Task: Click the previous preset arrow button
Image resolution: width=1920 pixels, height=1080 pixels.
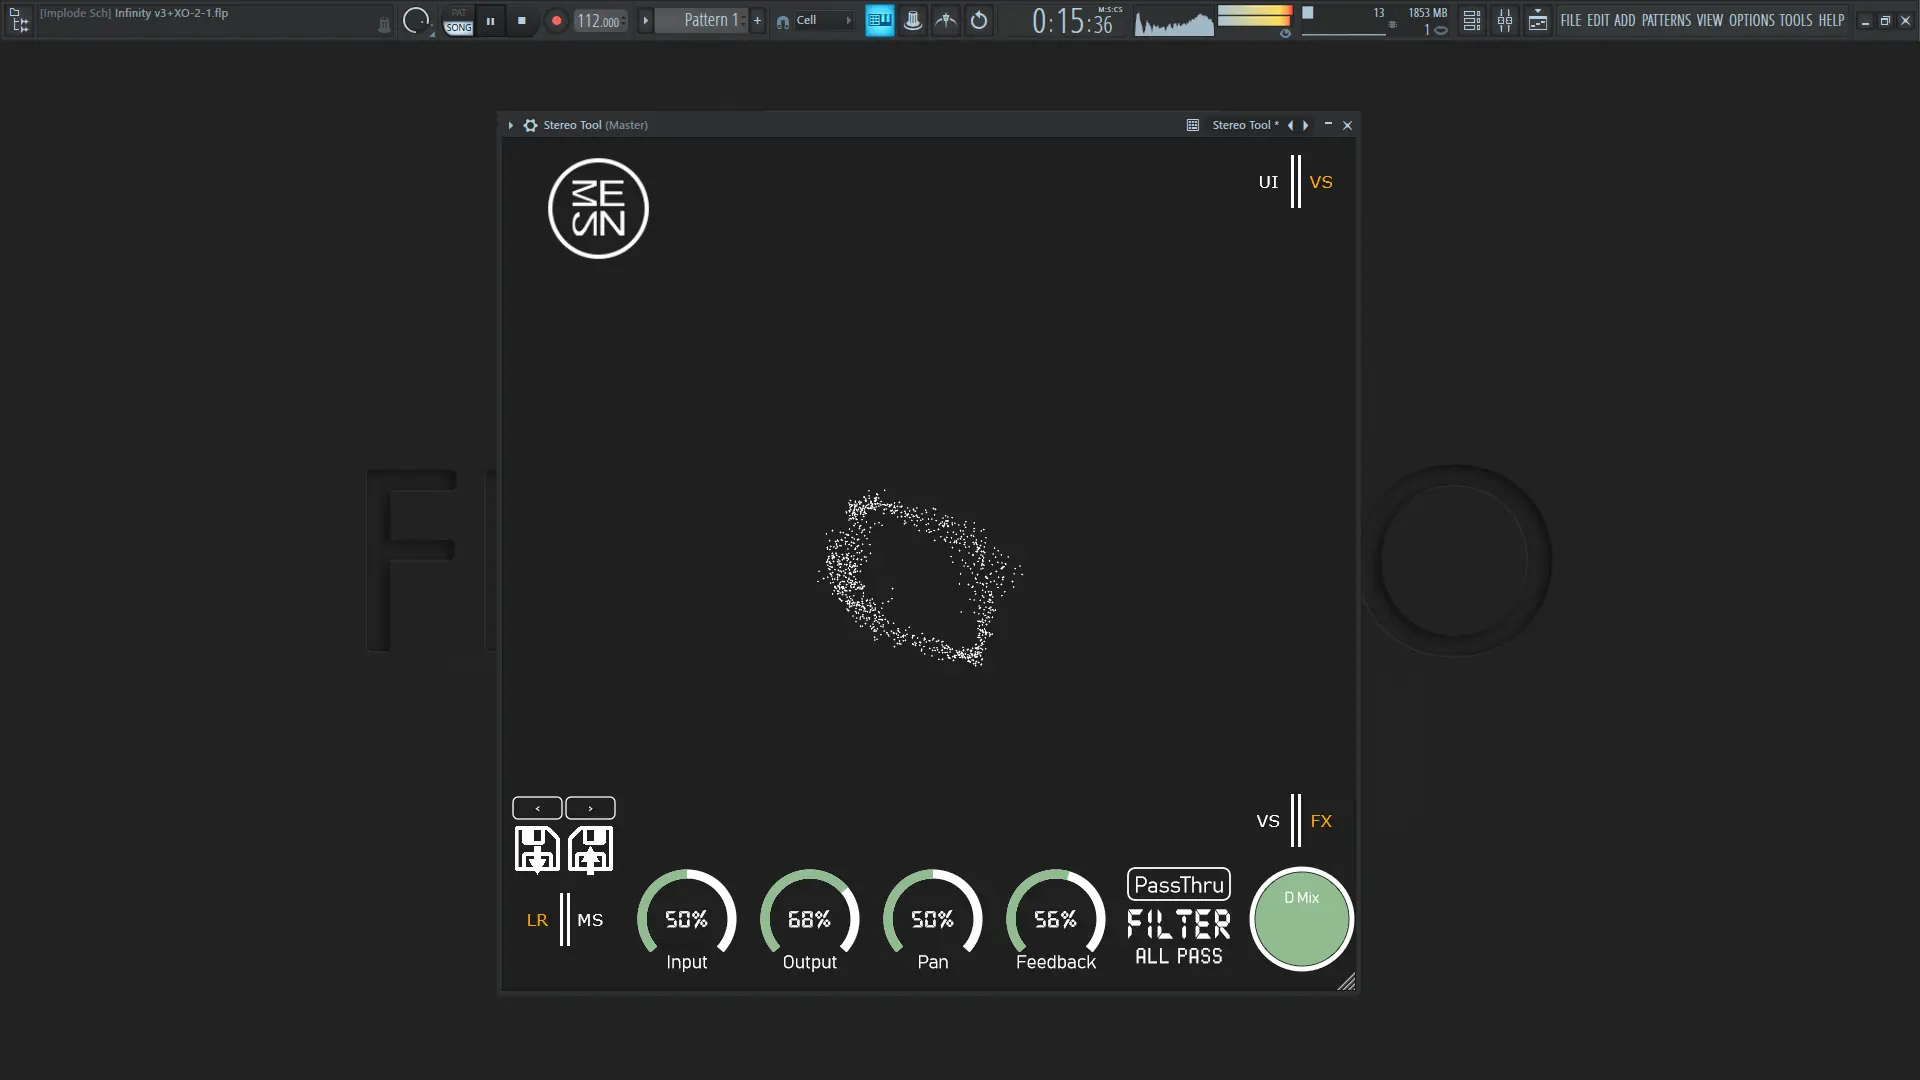Action: click(x=537, y=808)
